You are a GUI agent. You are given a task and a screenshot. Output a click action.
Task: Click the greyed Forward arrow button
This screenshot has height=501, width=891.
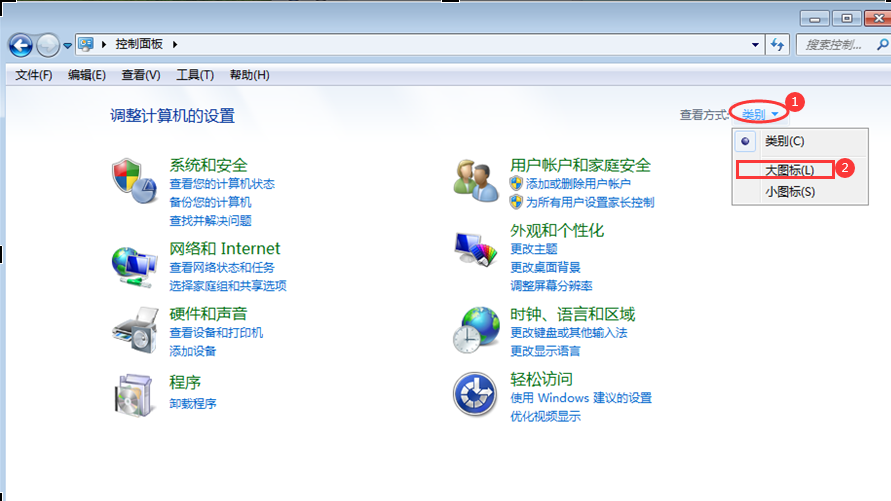(x=48, y=45)
